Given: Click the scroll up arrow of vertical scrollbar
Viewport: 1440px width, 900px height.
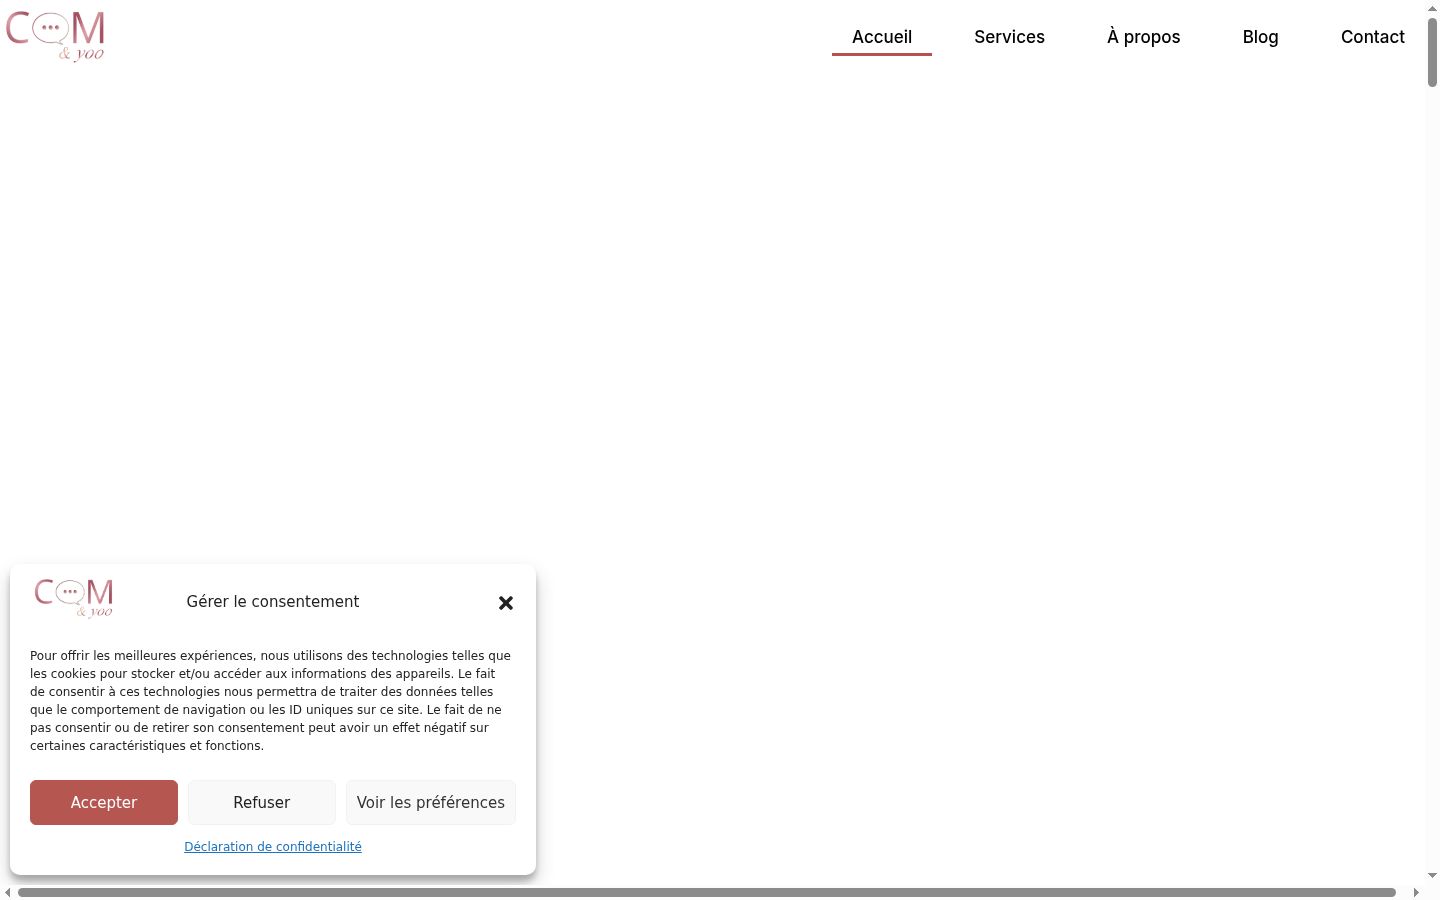Looking at the screenshot, I should pyautogui.click(x=1432, y=8).
